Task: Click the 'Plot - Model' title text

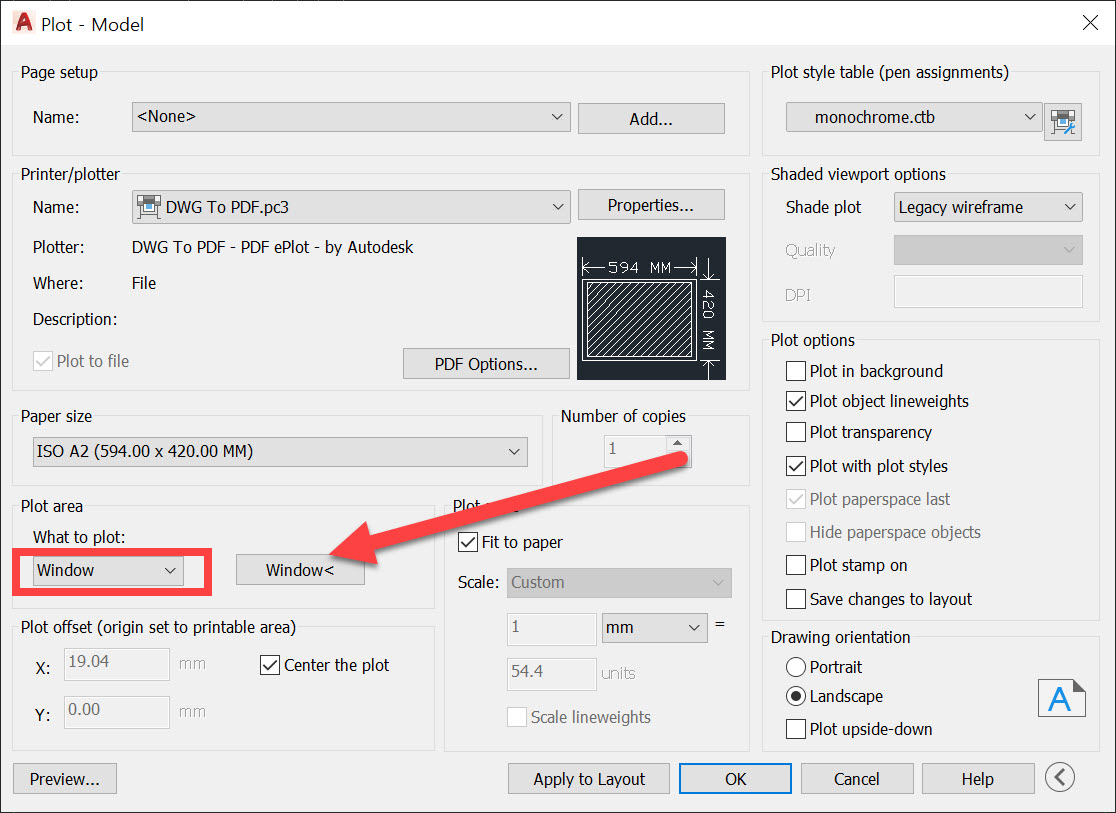Action: click(x=93, y=24)
